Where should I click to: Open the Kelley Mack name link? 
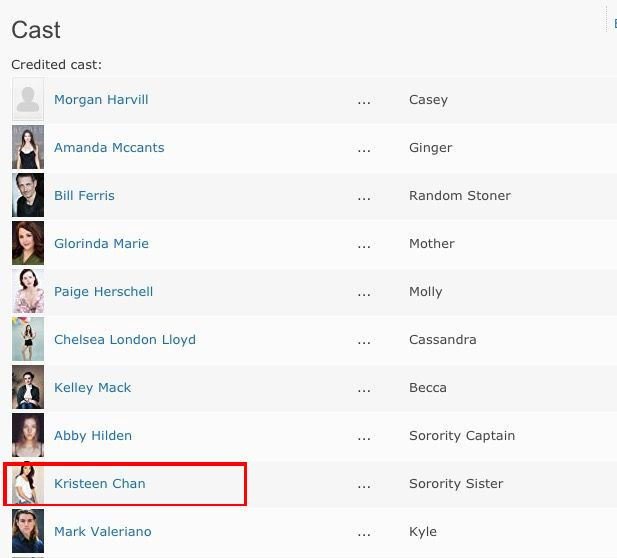93,388
